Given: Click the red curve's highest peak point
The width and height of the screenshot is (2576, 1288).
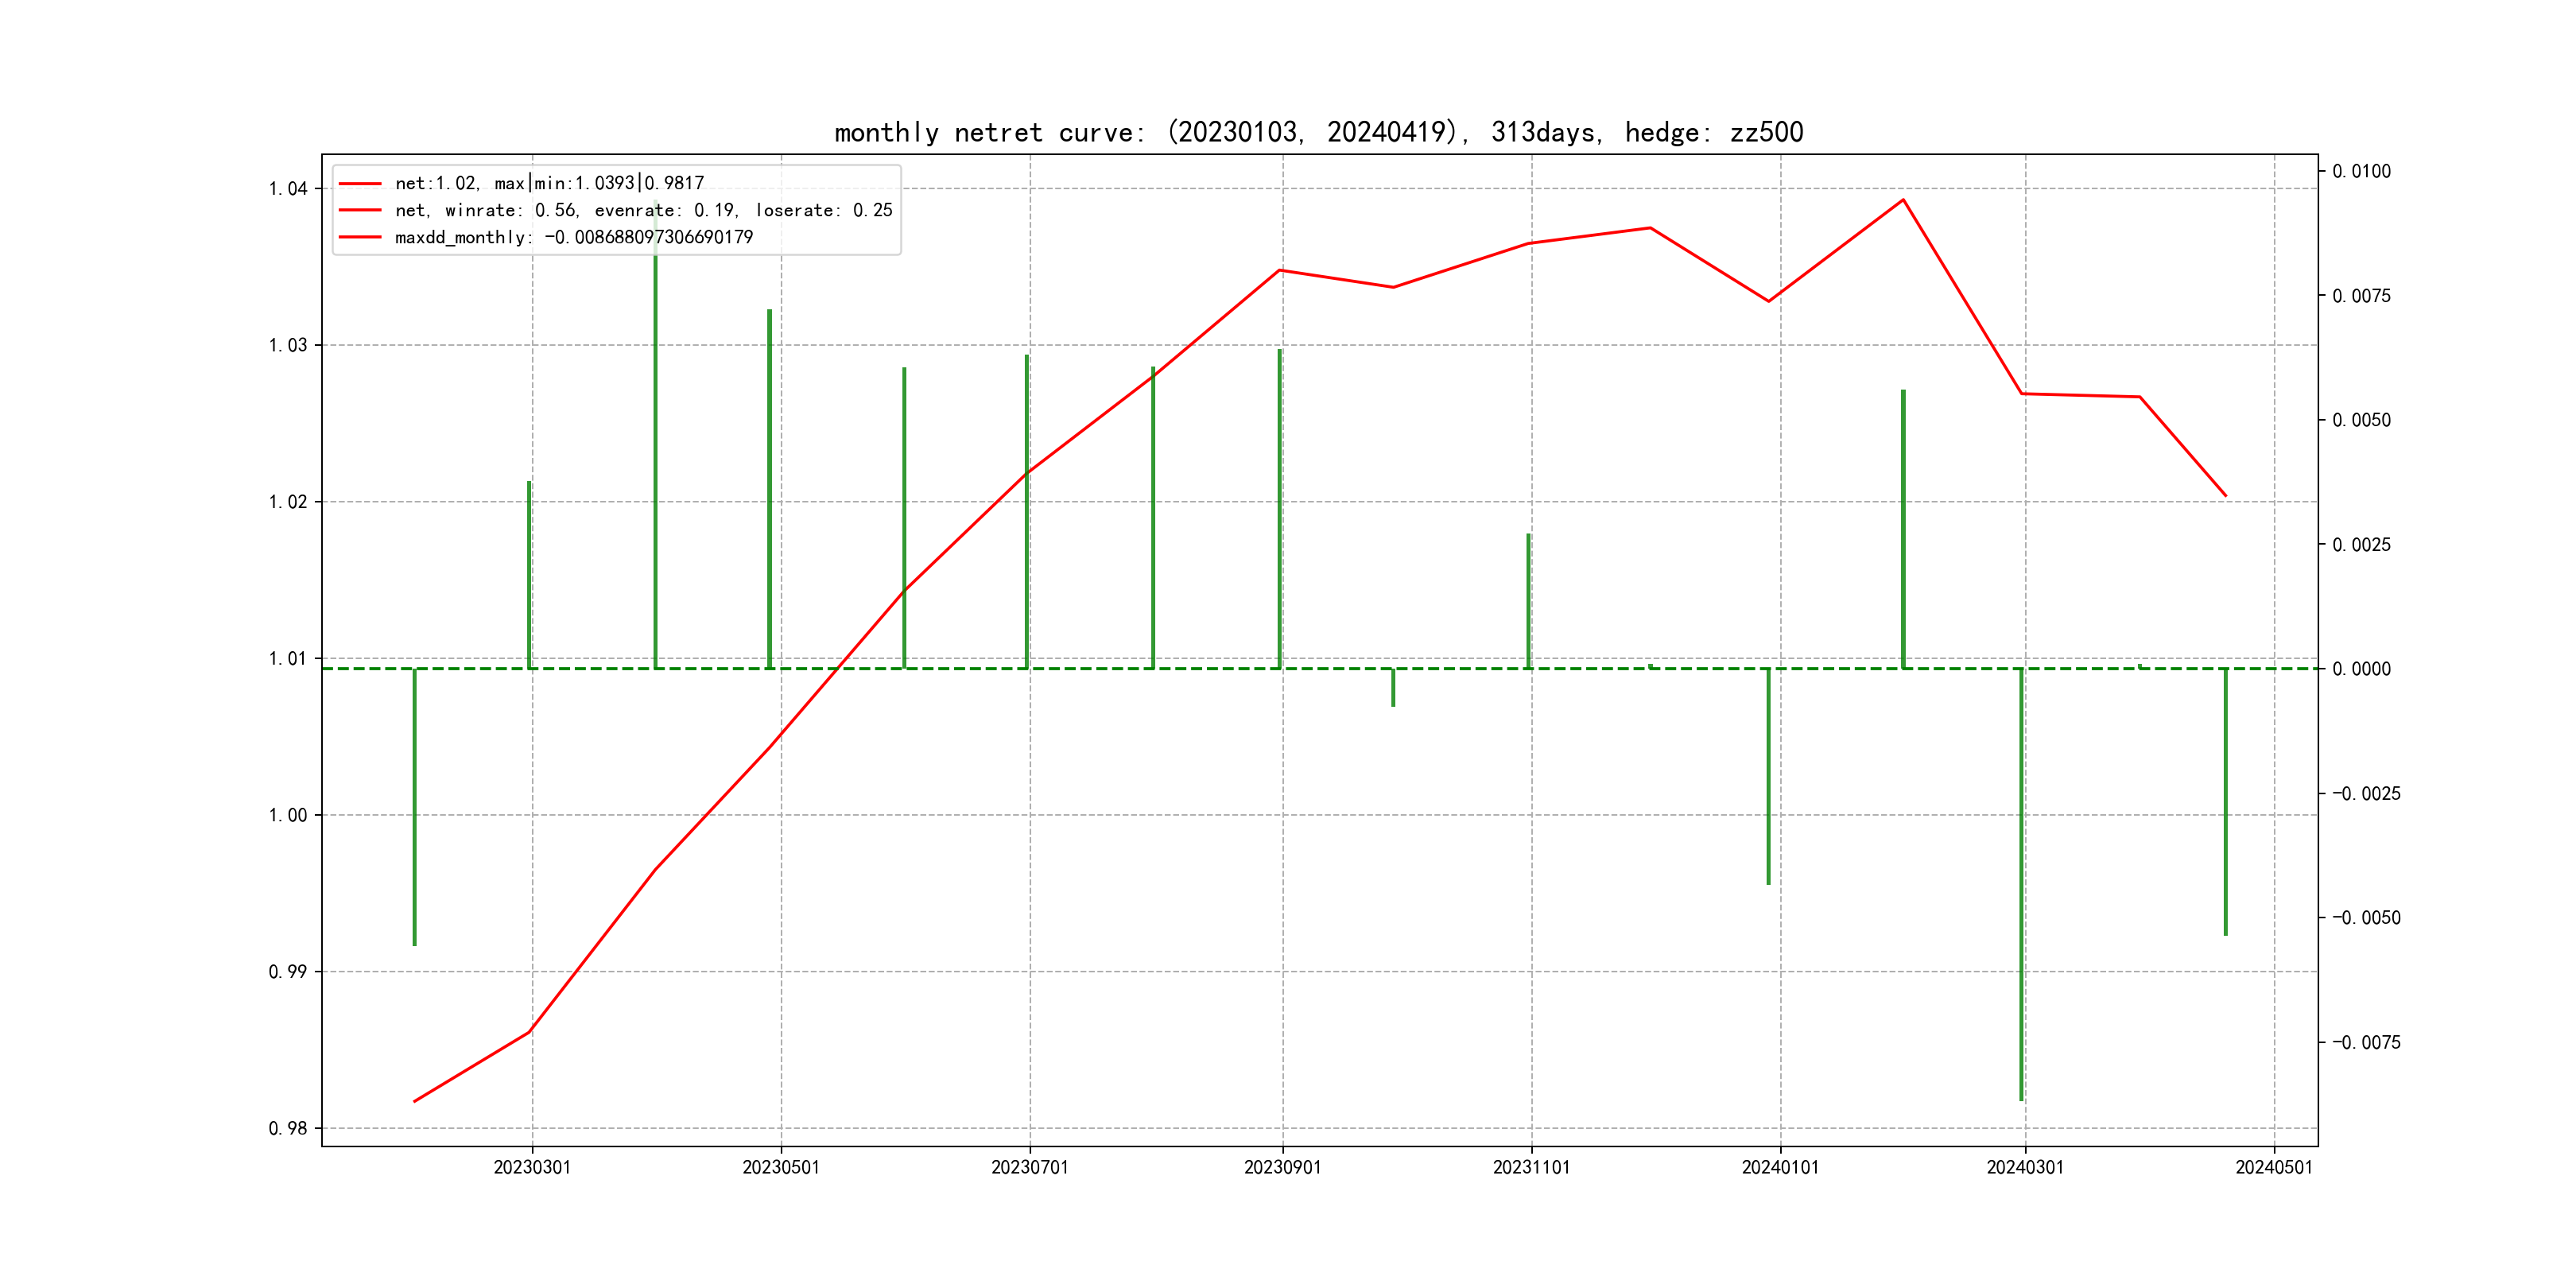Looking at the screenshot, I should click(1903, 200).
